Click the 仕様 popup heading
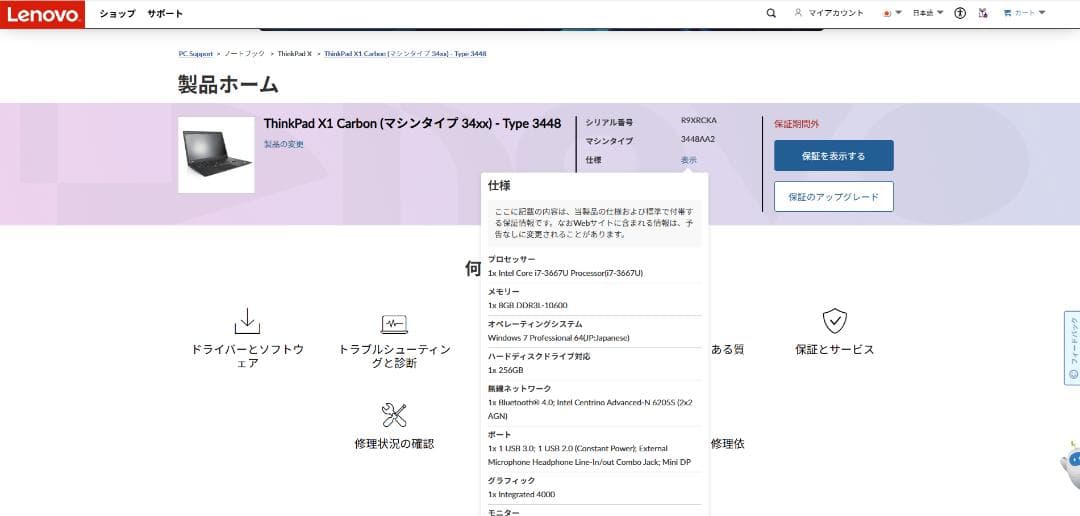The image size is (1080, 516). point(499,186)
